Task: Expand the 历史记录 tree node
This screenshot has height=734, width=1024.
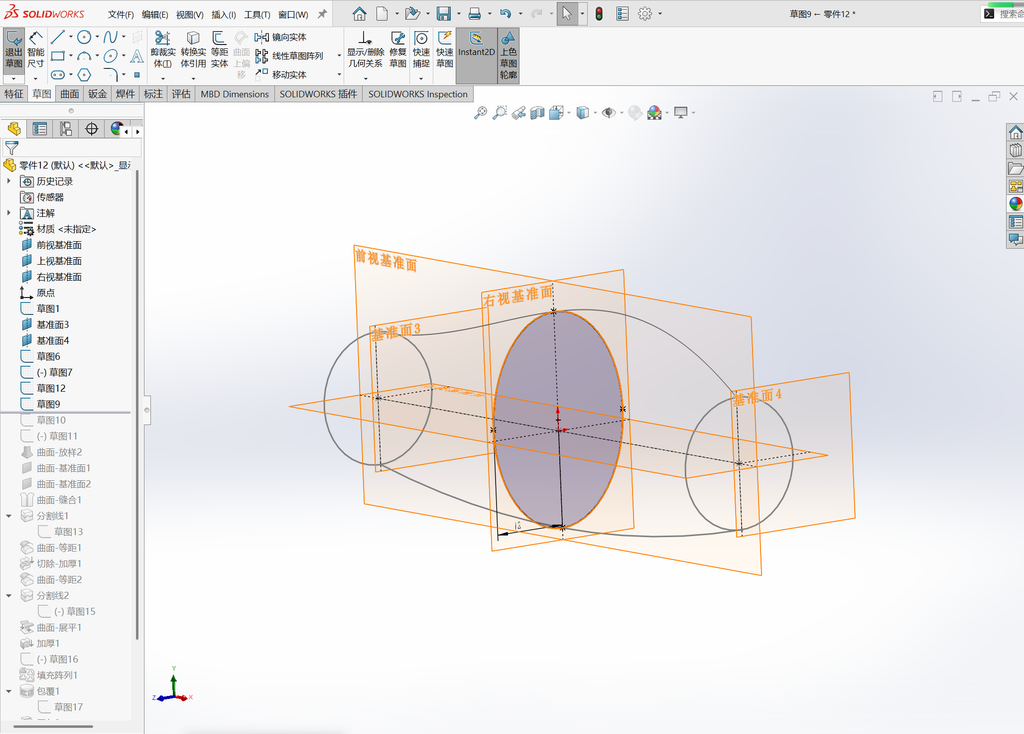Action: point(8,181)
